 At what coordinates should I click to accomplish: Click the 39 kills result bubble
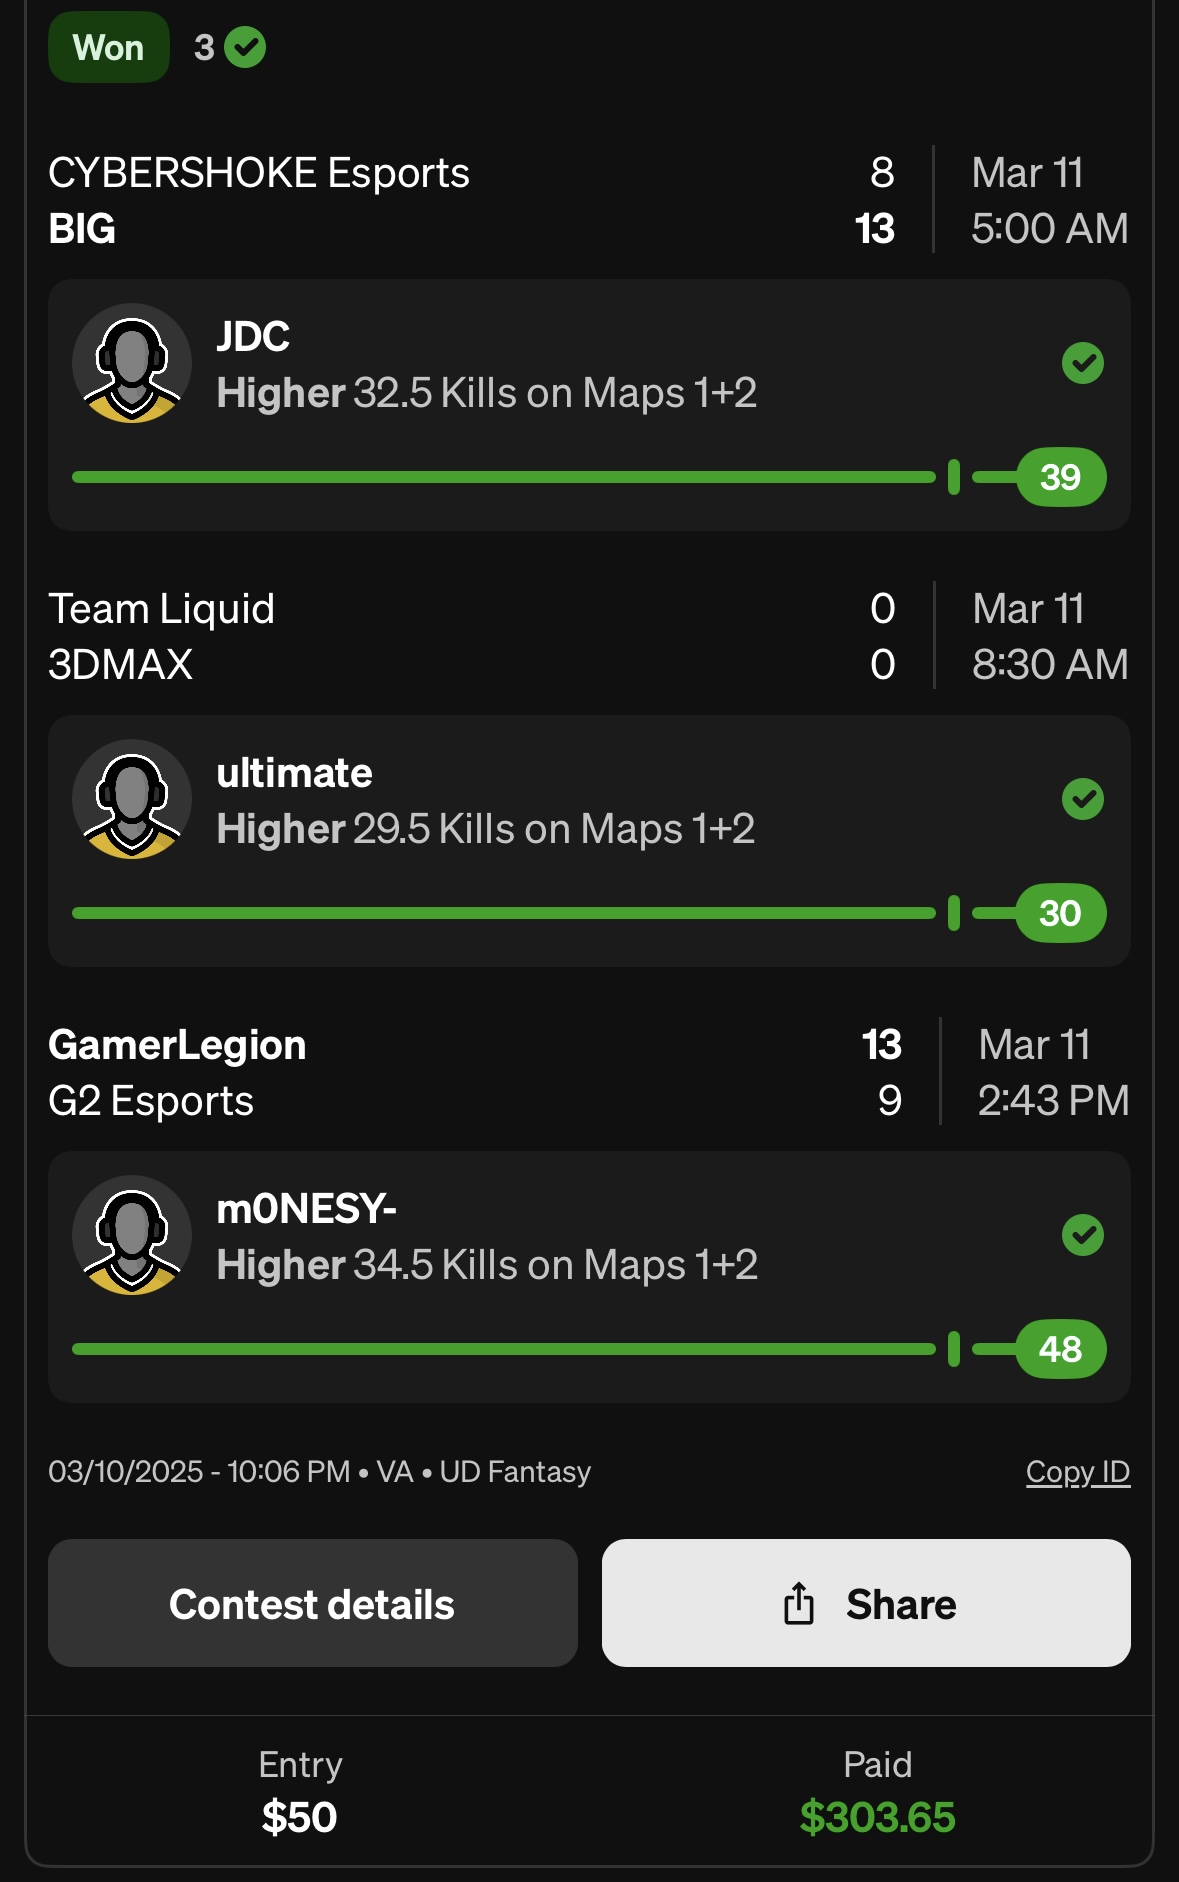point(1061,477)
